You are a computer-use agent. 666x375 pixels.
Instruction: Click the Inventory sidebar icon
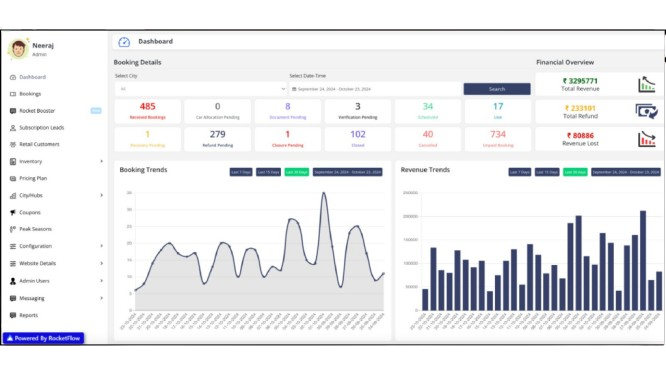13,161
